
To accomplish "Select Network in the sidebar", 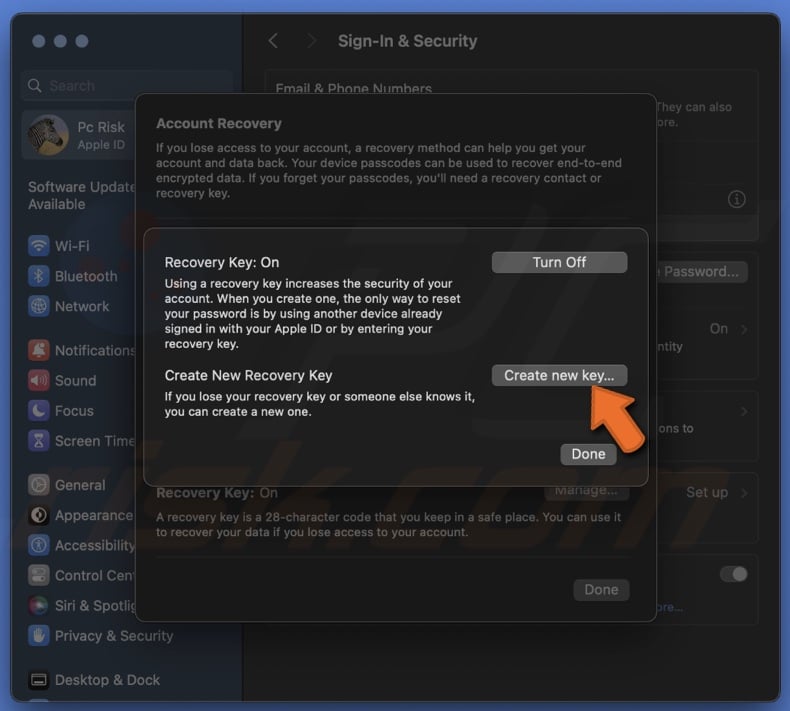I will click(82, 306).
